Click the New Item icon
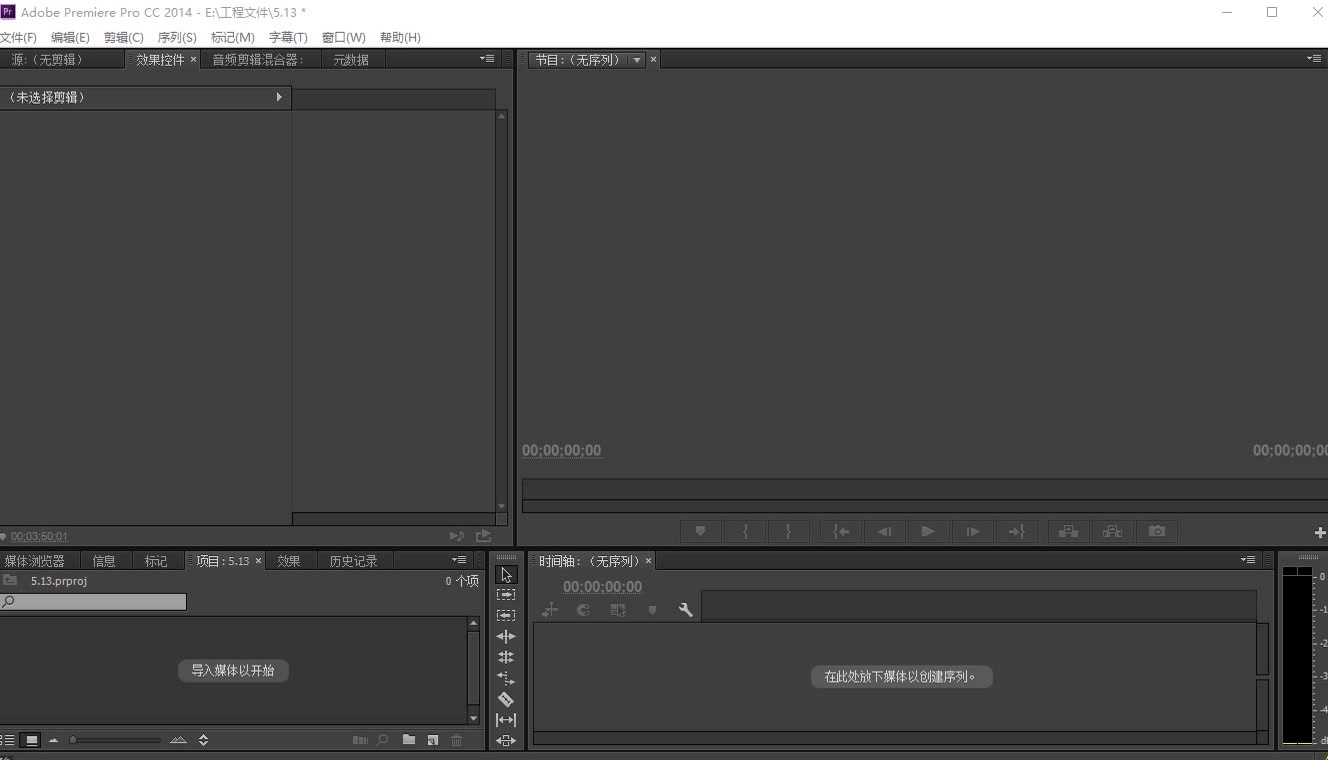 click(x=433, y=740)
